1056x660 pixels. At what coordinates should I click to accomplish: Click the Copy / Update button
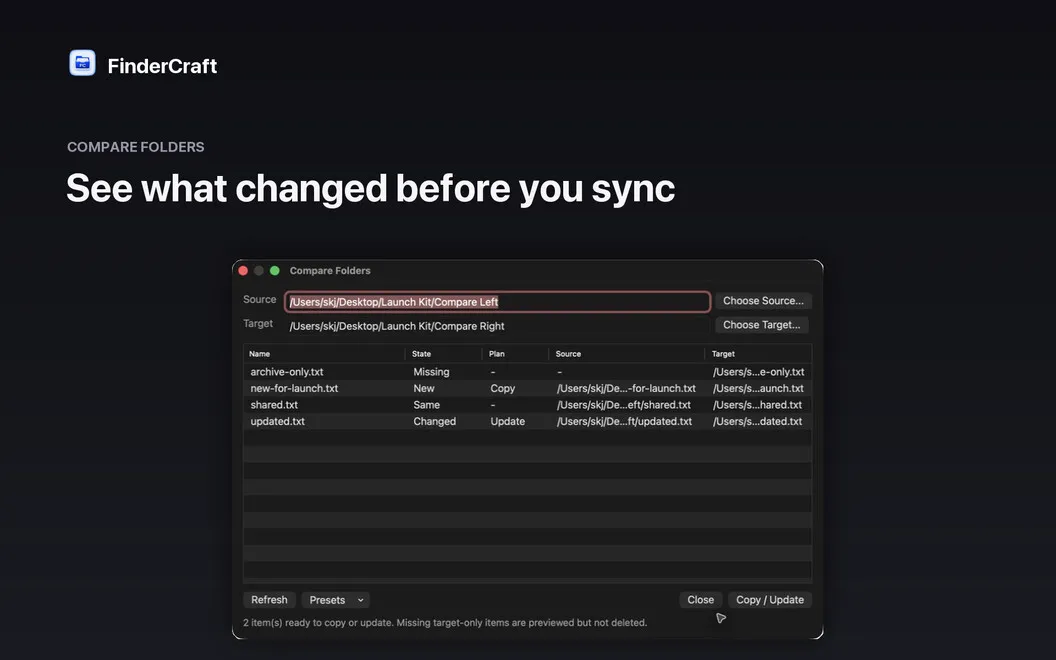770,599
